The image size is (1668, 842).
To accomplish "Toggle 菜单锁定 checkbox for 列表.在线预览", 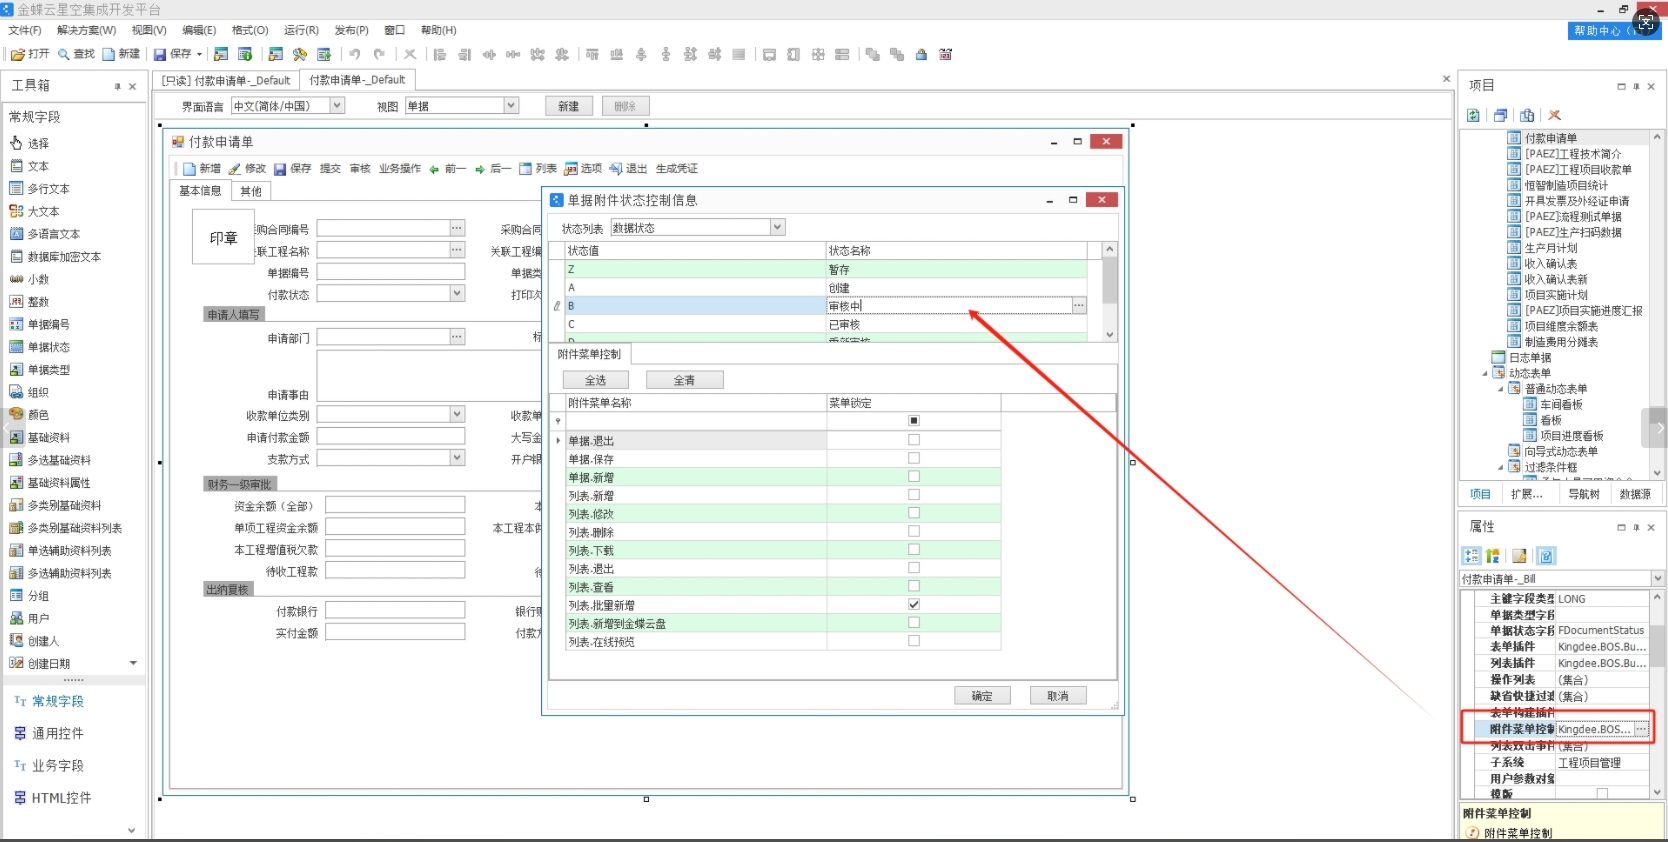I will point(913,641).
